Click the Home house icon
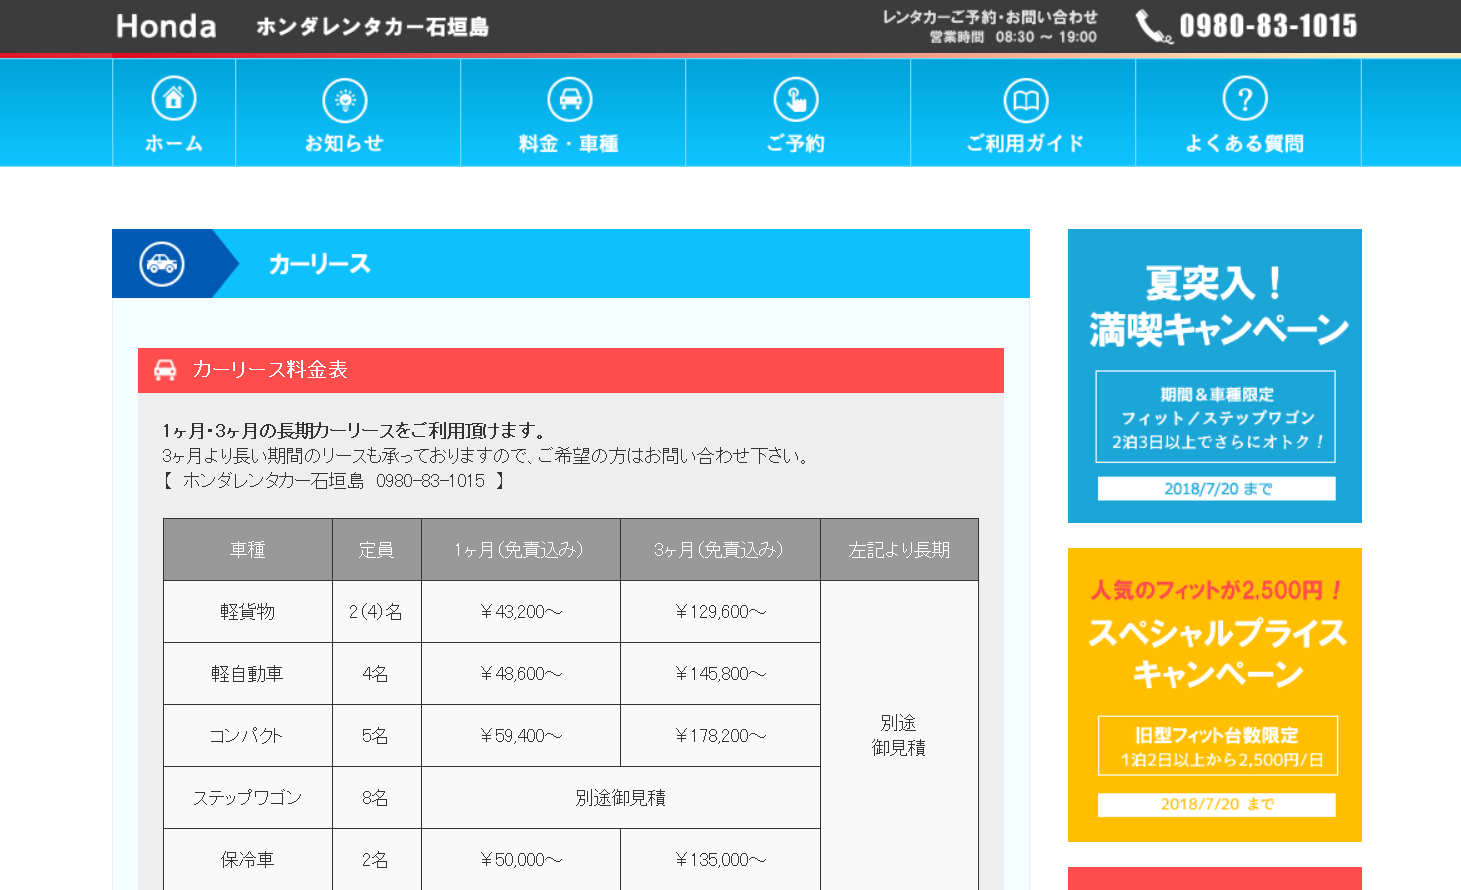 click(174, 98)
